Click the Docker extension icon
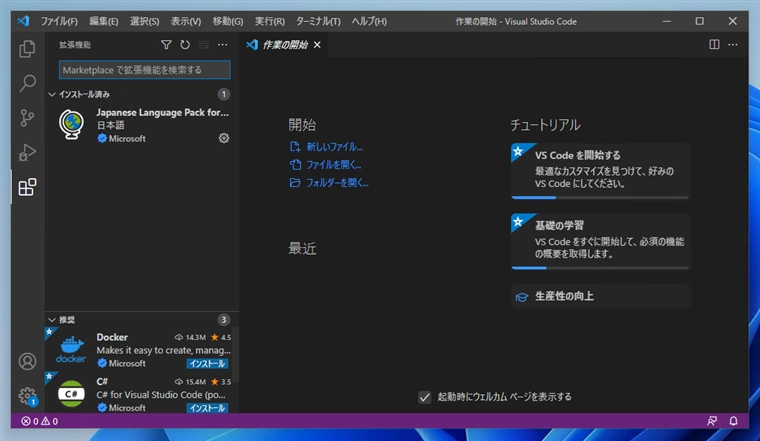The width and height of the screenshot is (760, 441). [71, 350]
